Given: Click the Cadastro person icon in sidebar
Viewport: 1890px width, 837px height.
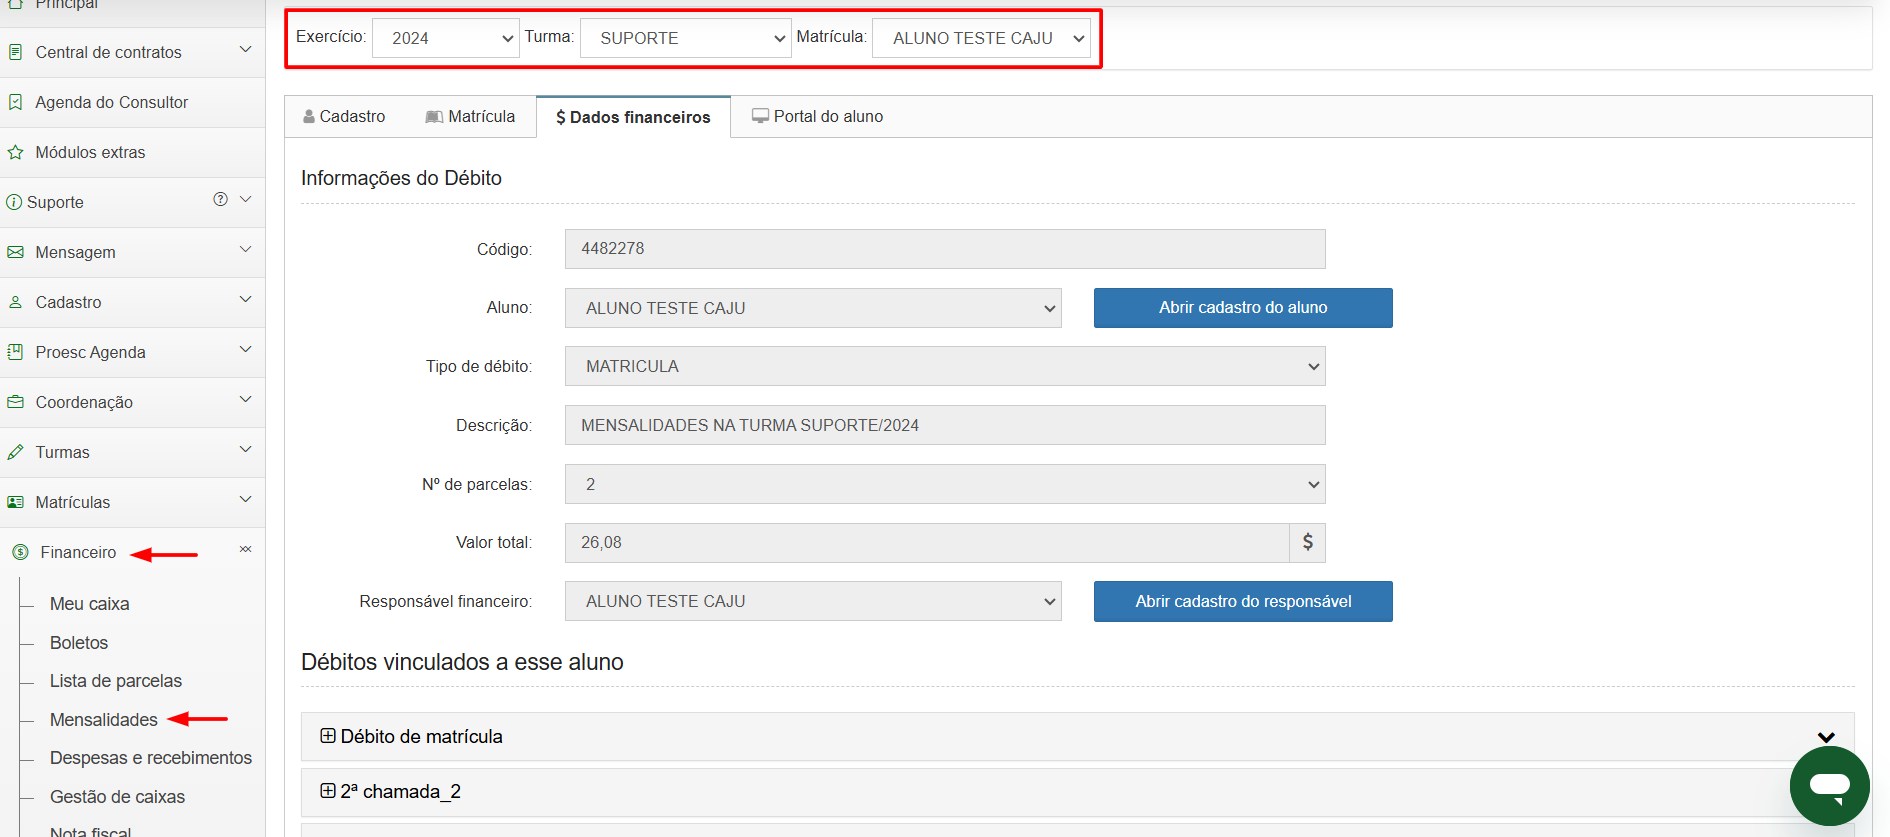Looking at the screenshot, I should pos(15,302).
